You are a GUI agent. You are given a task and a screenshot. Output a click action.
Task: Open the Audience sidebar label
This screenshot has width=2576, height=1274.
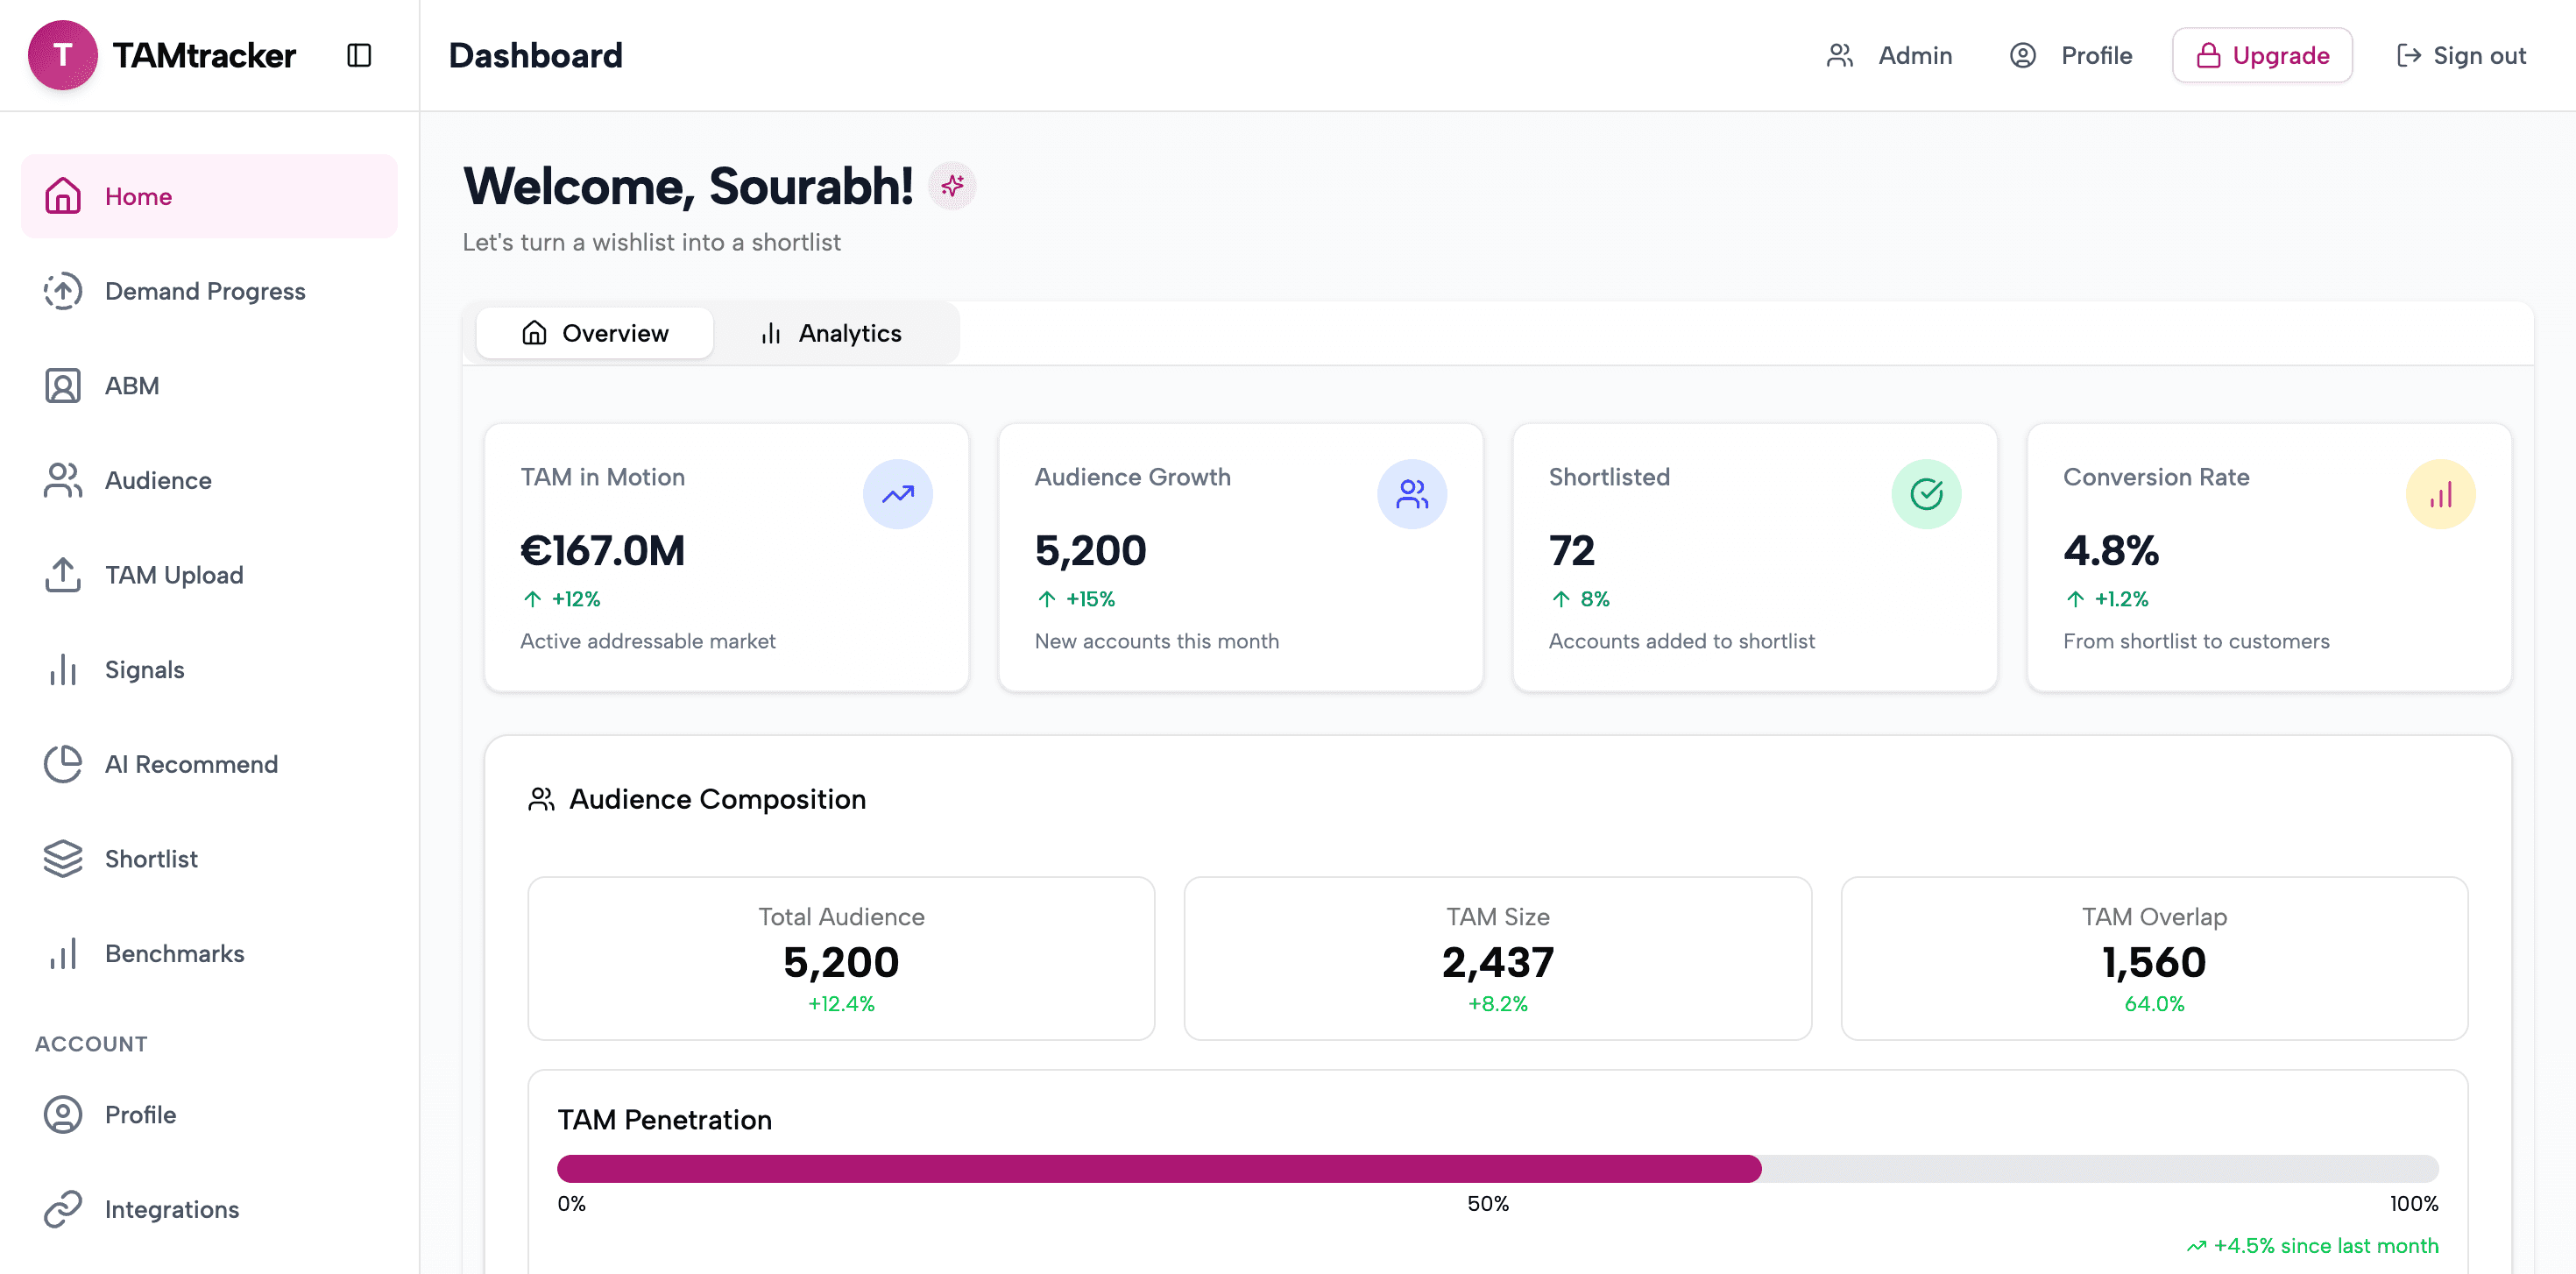[158, 480]
